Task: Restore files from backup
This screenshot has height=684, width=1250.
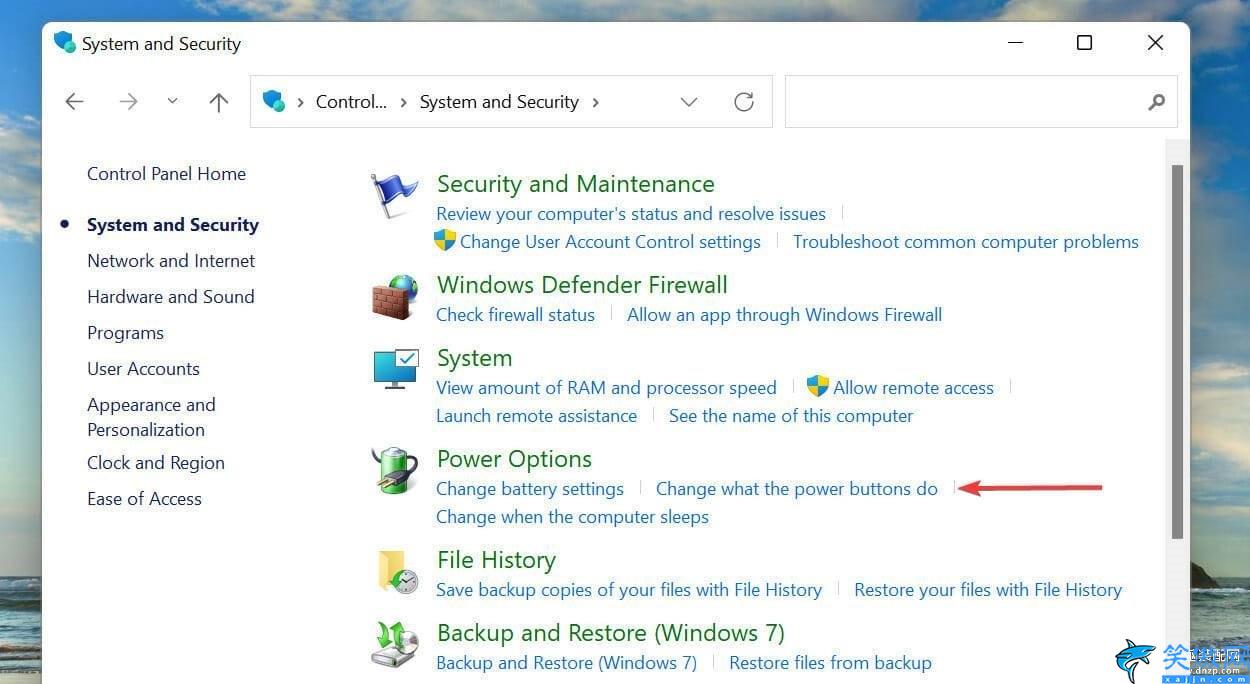Action: (830, 663)
